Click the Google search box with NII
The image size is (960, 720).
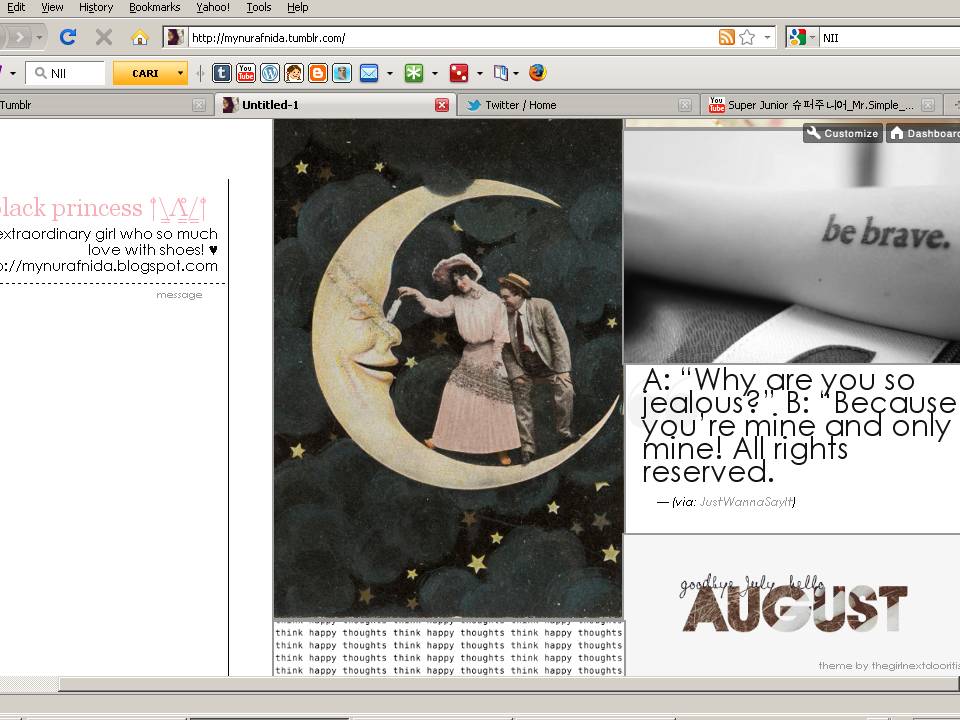click(889, 37)
